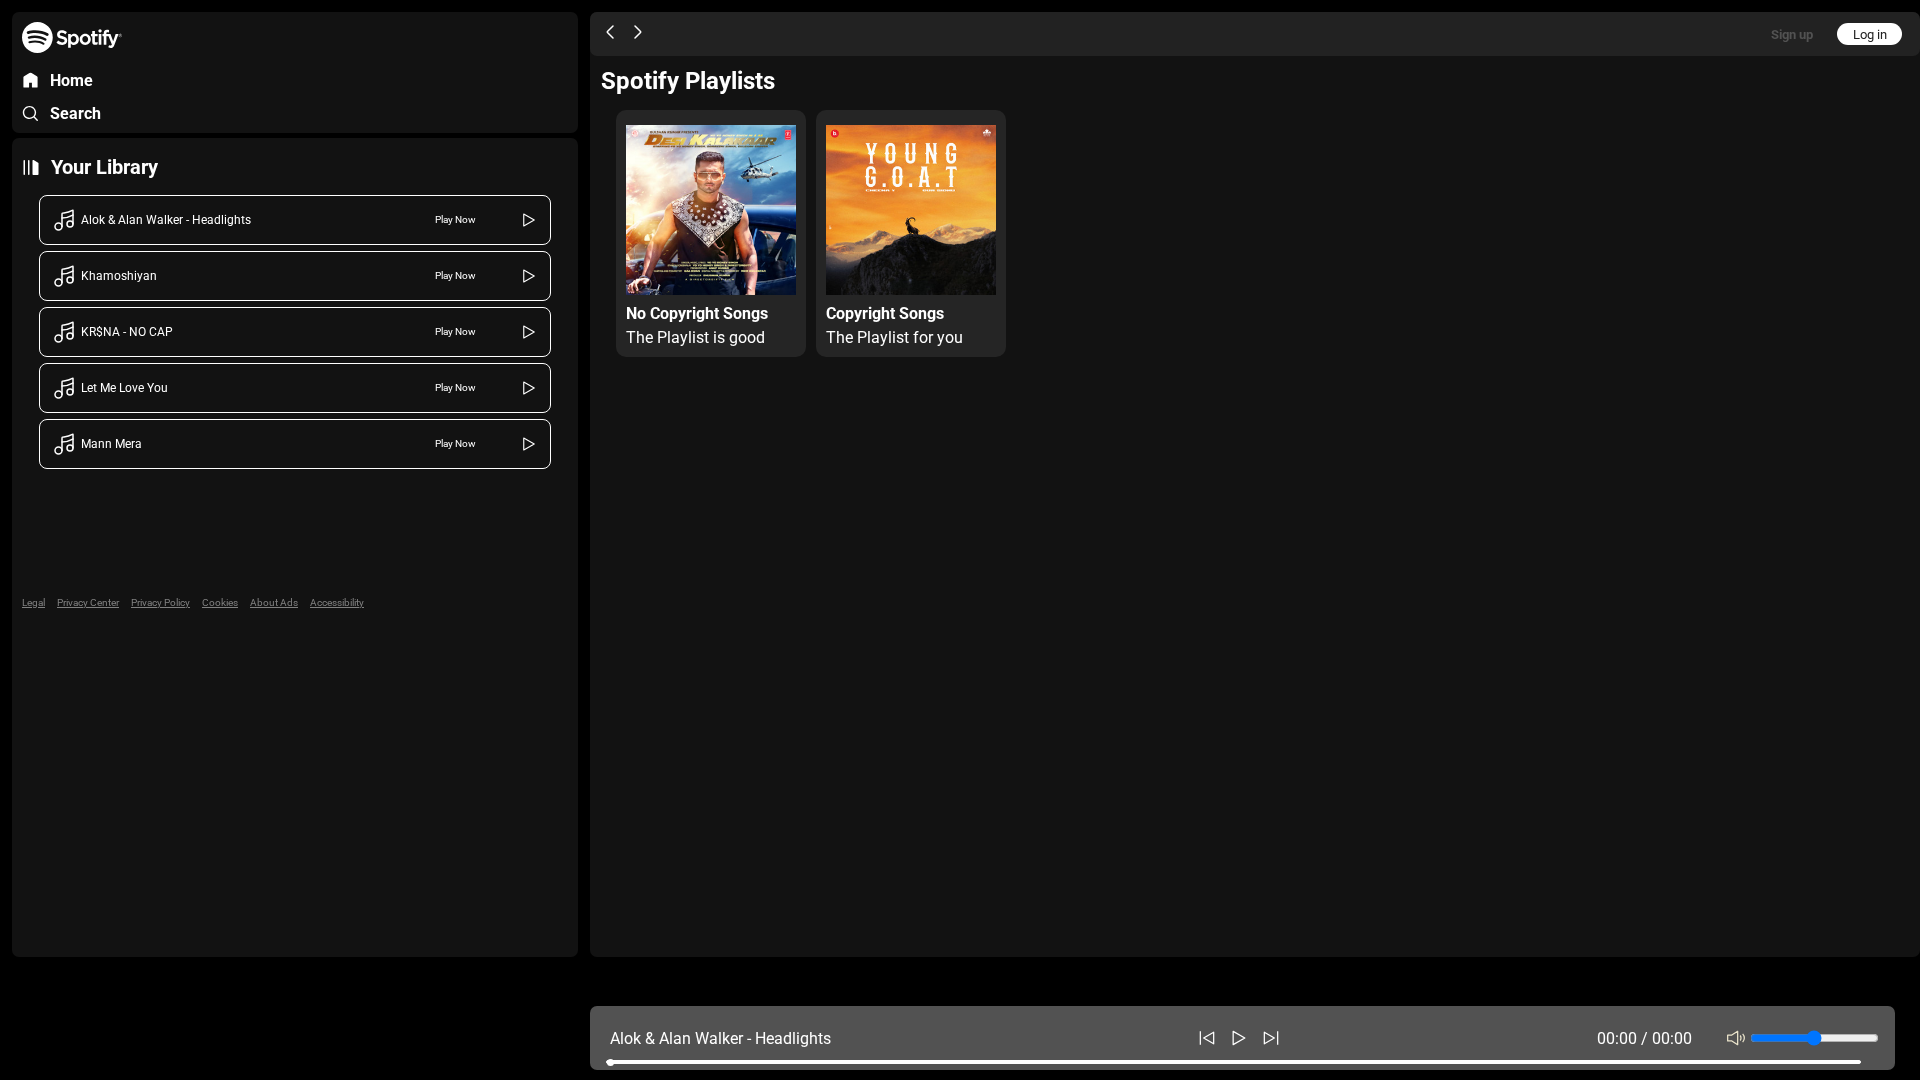Screen dimensions: 1920x1080
Task: Click the Spotify logo
Action: (x=71, y=37)
